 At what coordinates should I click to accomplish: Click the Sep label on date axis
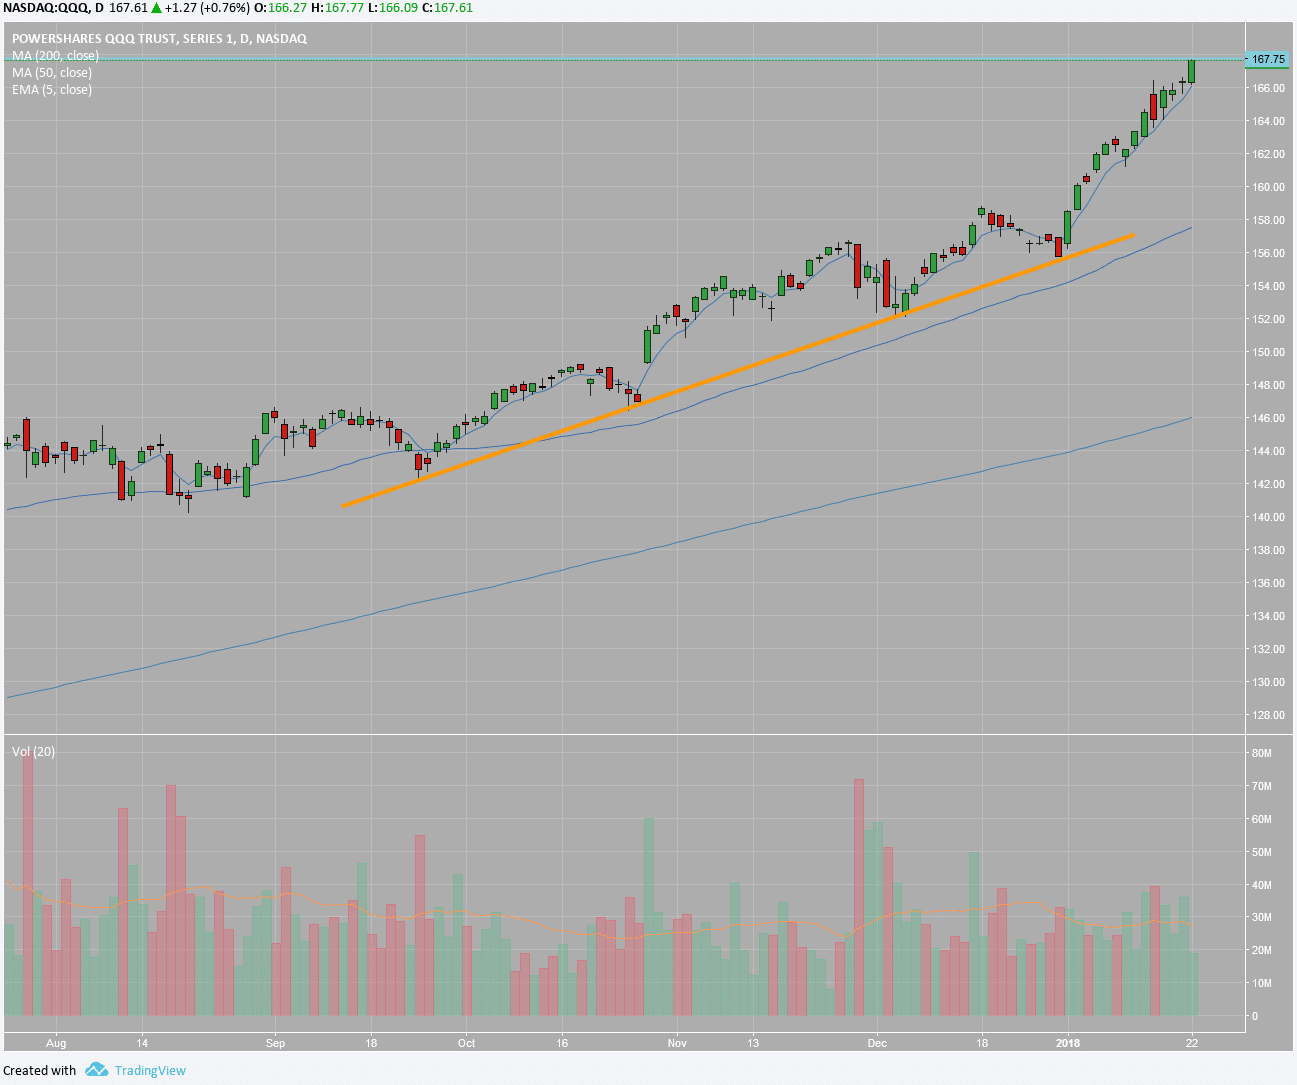275,1043
